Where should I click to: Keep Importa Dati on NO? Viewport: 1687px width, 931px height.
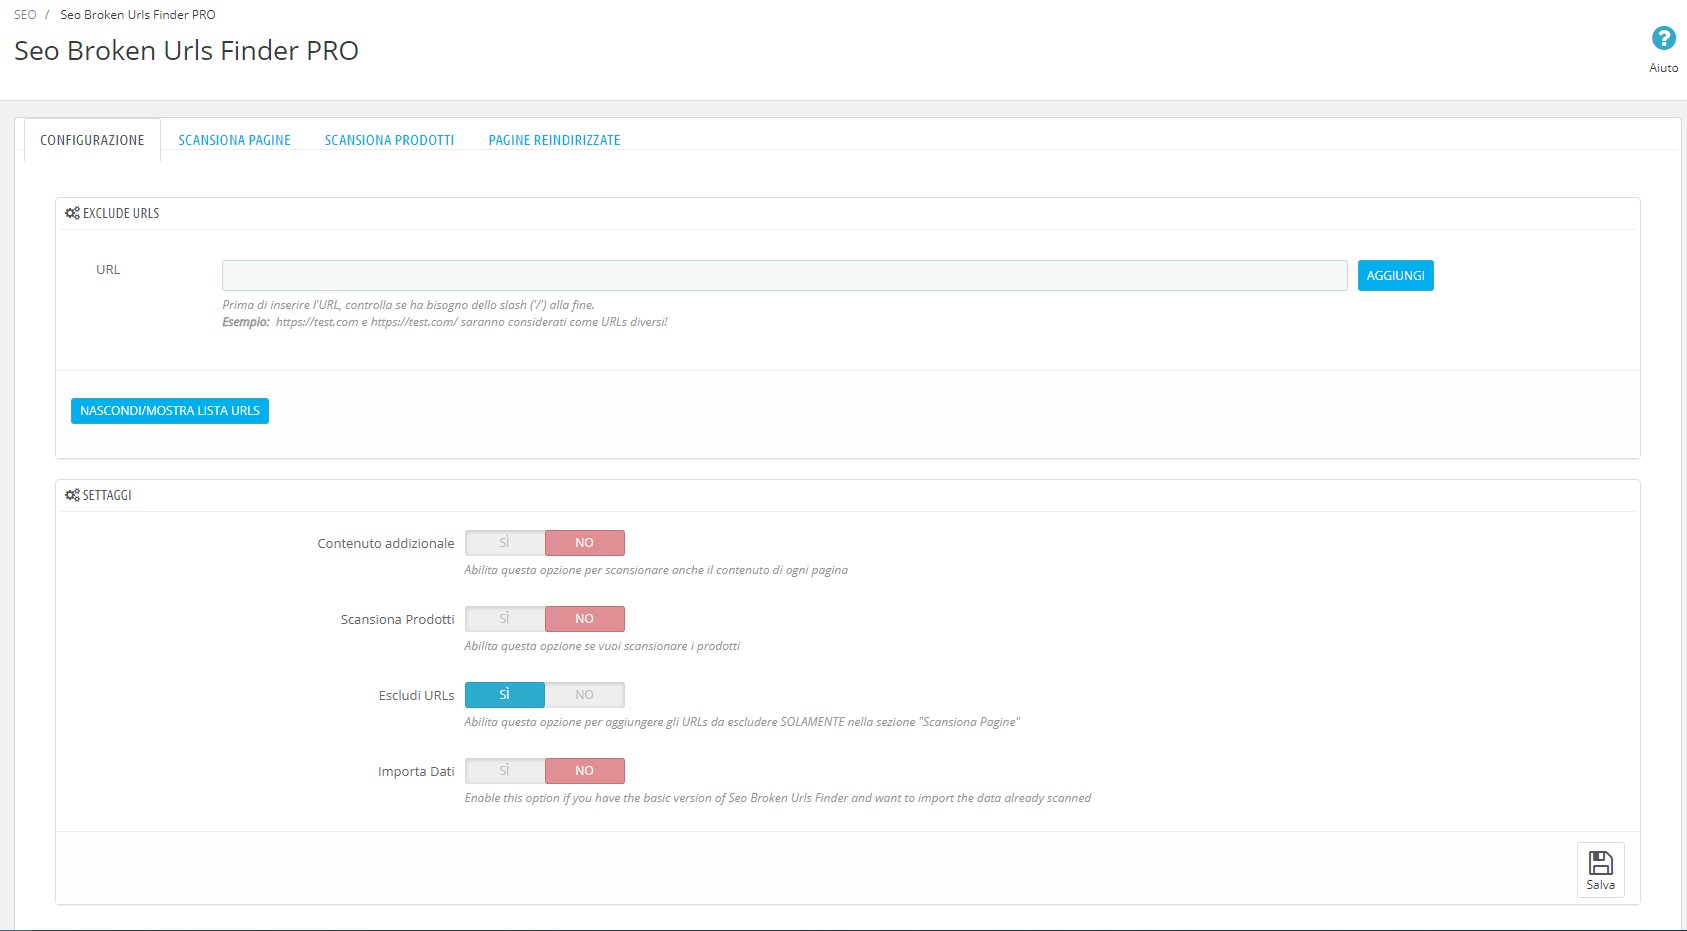585,771
